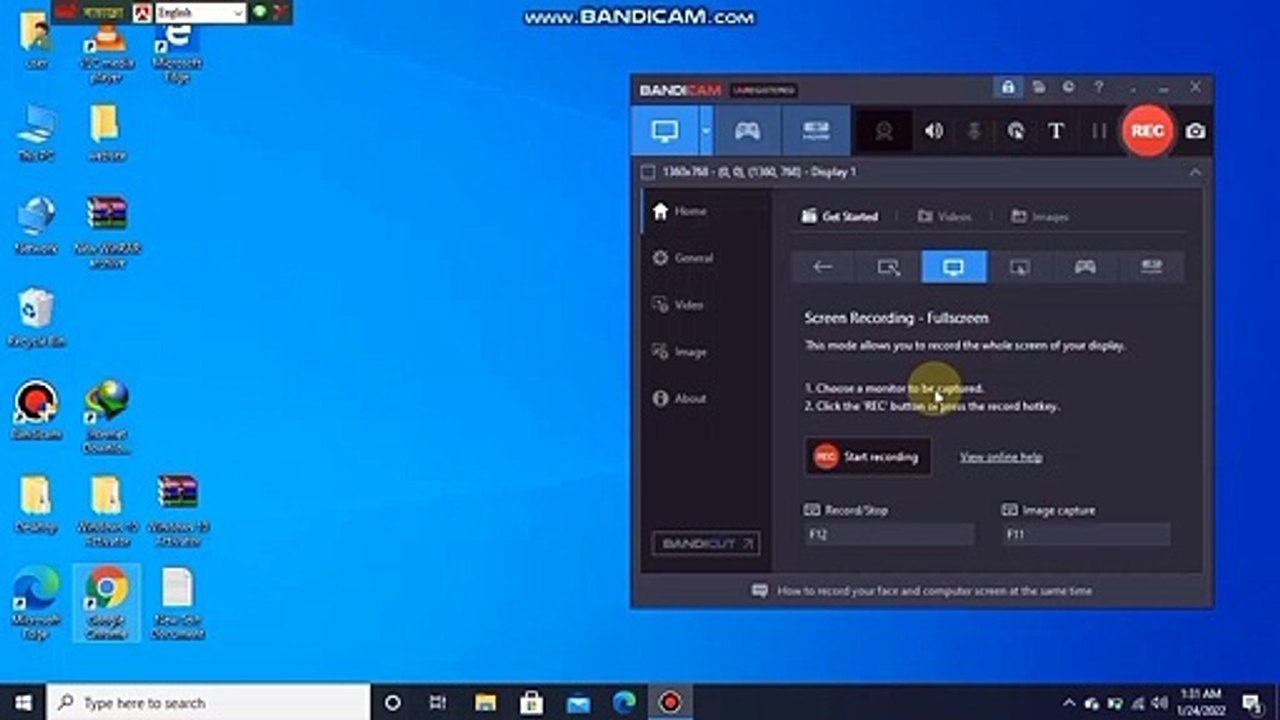This screenshot has width=1280, height=720.
Task: Open the English language dropdown at top
Action: point(200,13)
